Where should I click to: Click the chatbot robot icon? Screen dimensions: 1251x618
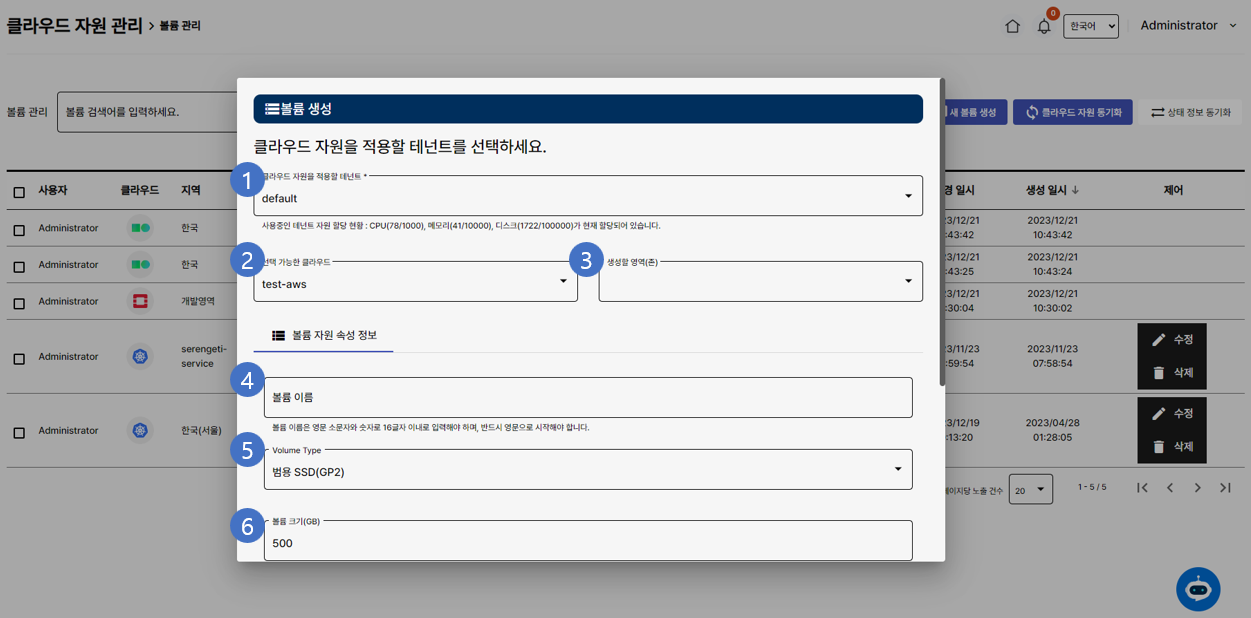tap(1198, 589)
